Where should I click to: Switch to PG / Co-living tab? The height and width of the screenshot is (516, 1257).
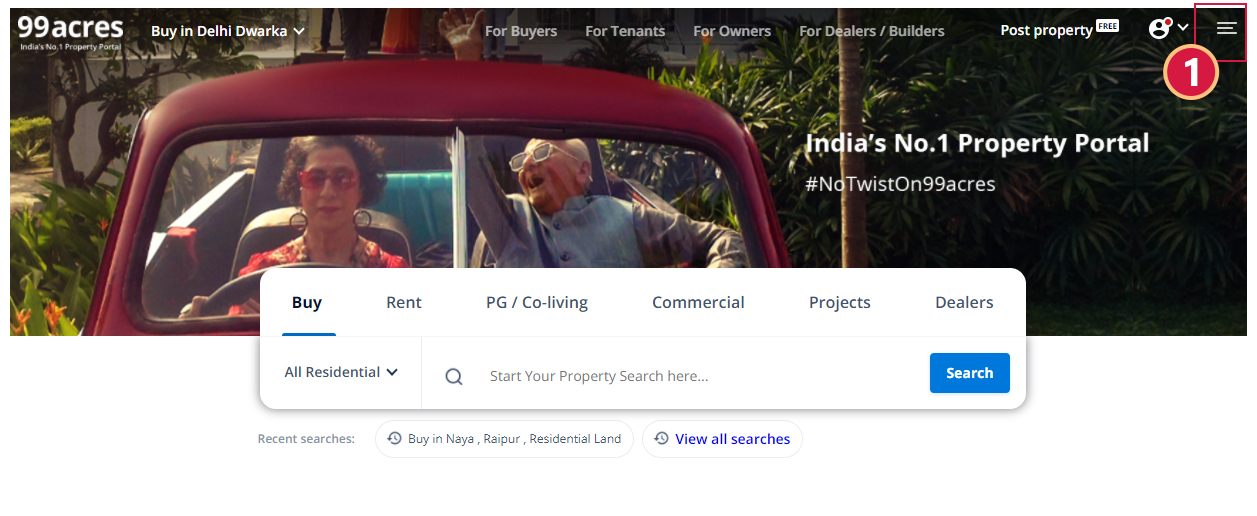pos(537,303)
